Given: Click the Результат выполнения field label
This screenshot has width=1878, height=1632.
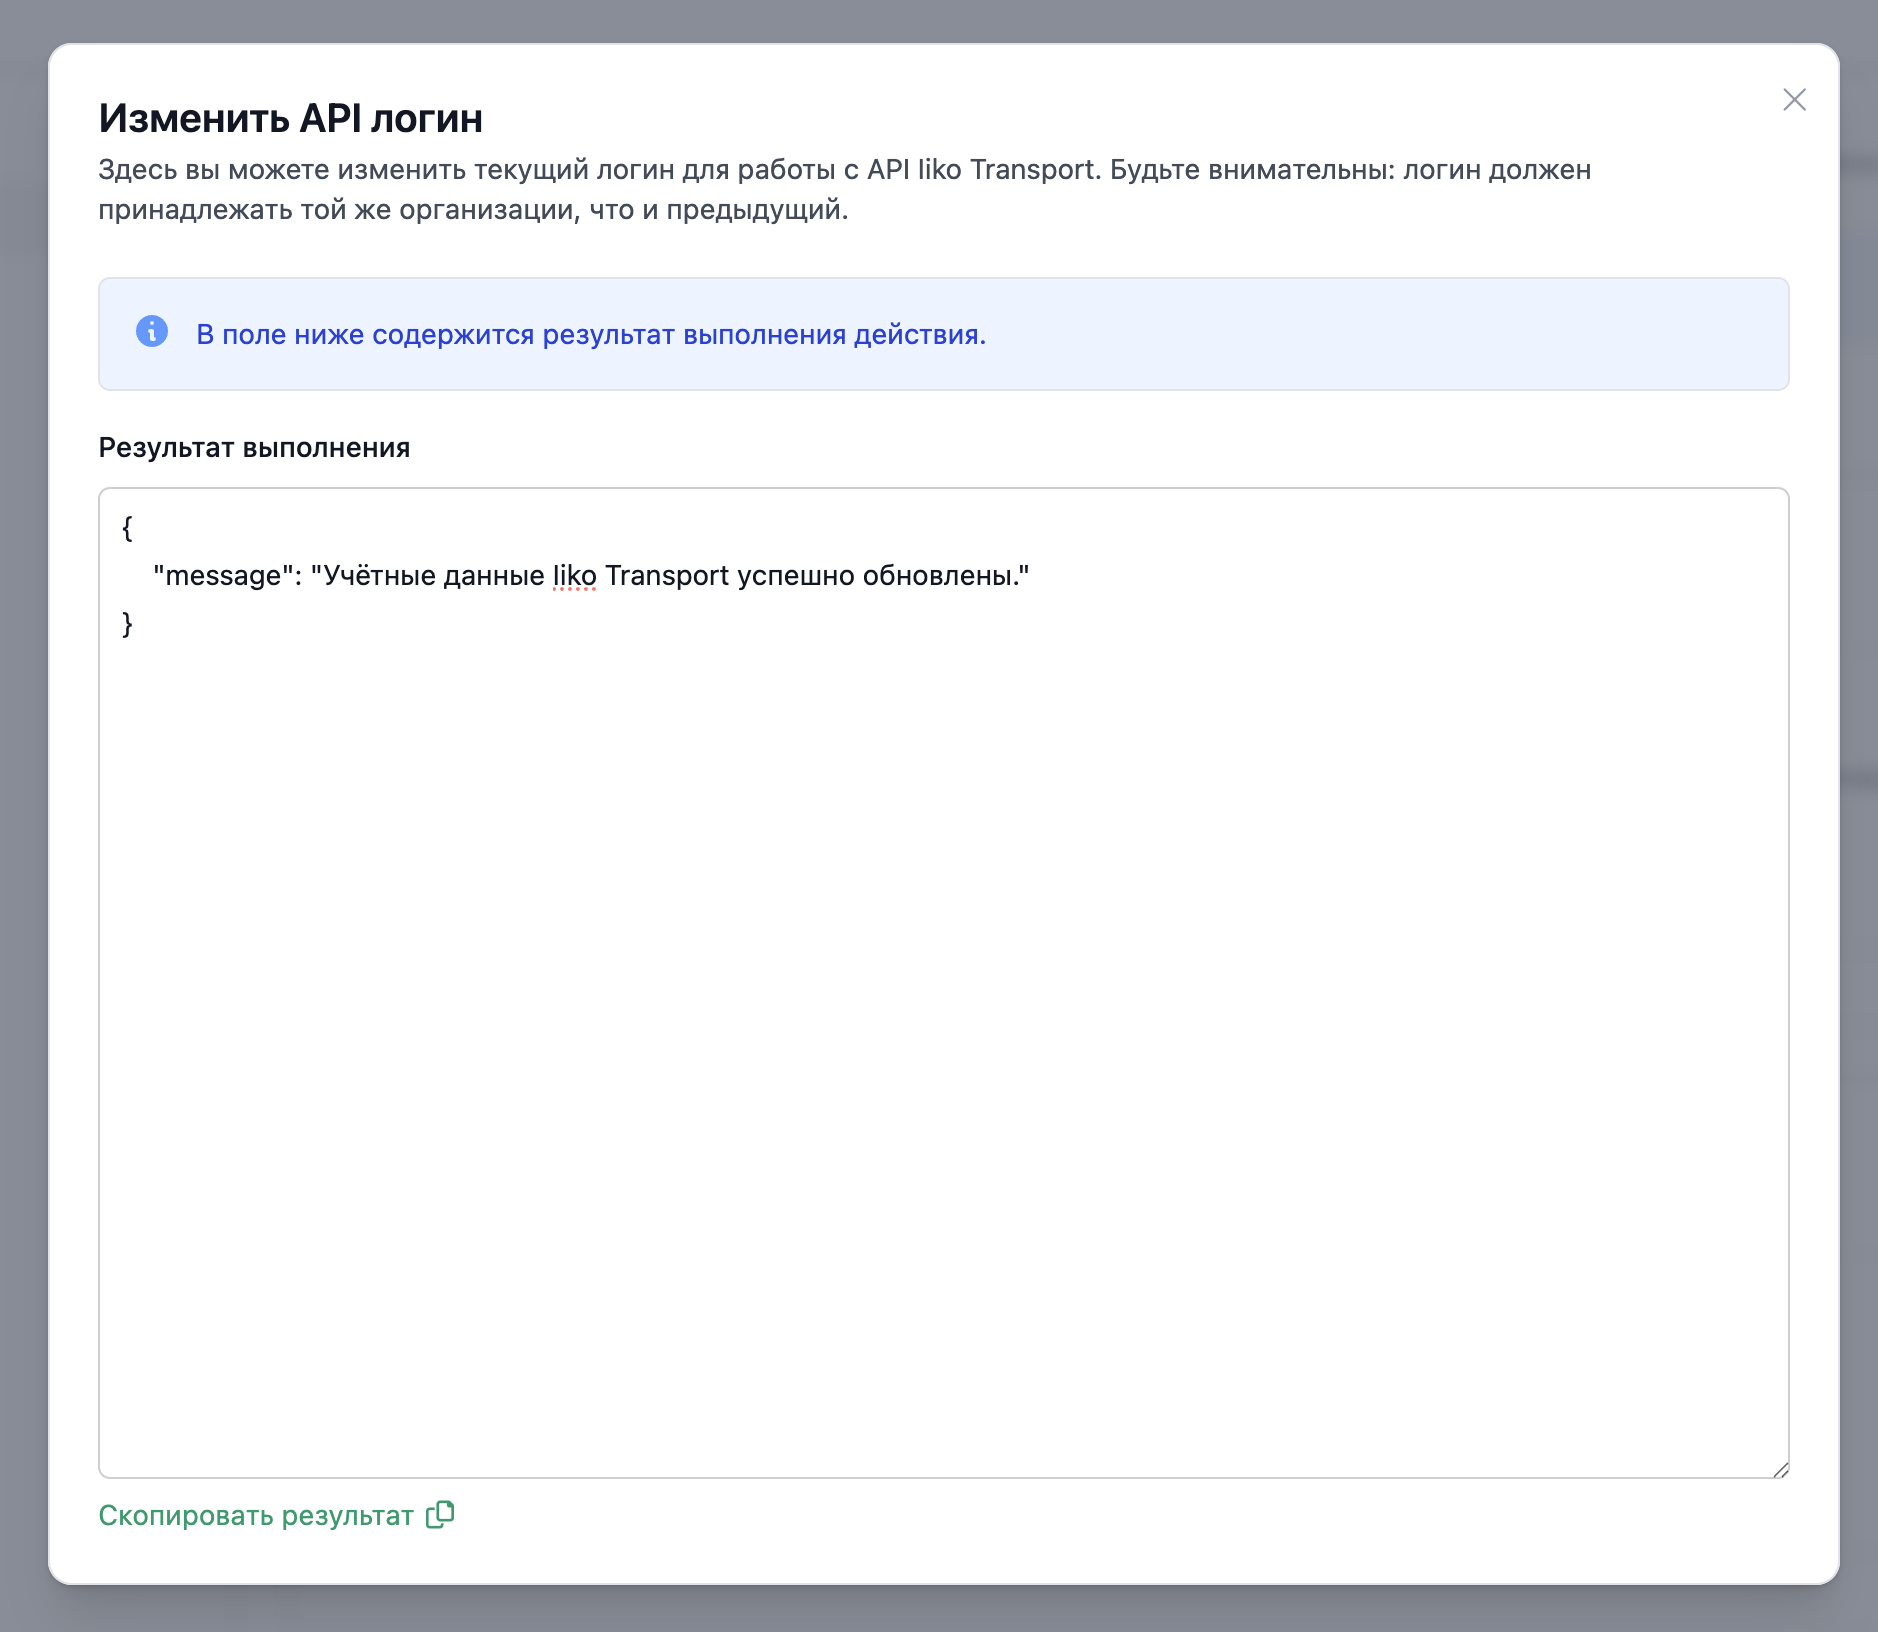Looking at the screenshot, I should click(254, 448).
